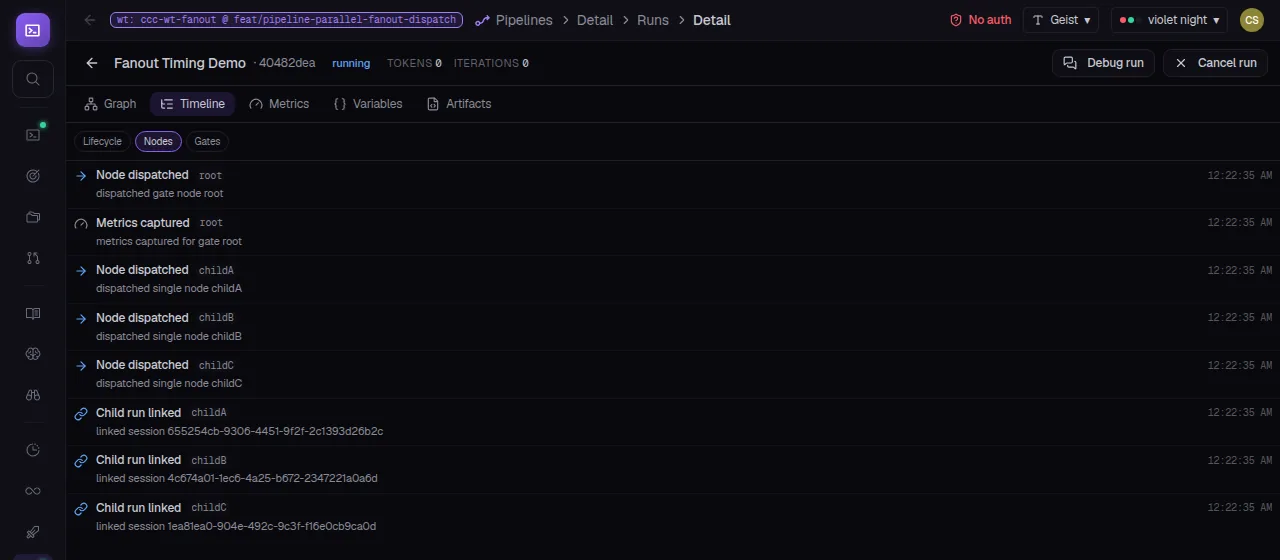The image size is (1280, 560).
Task: Select linked session 1ea81ea0 id text
Action: tap(236, 526)
